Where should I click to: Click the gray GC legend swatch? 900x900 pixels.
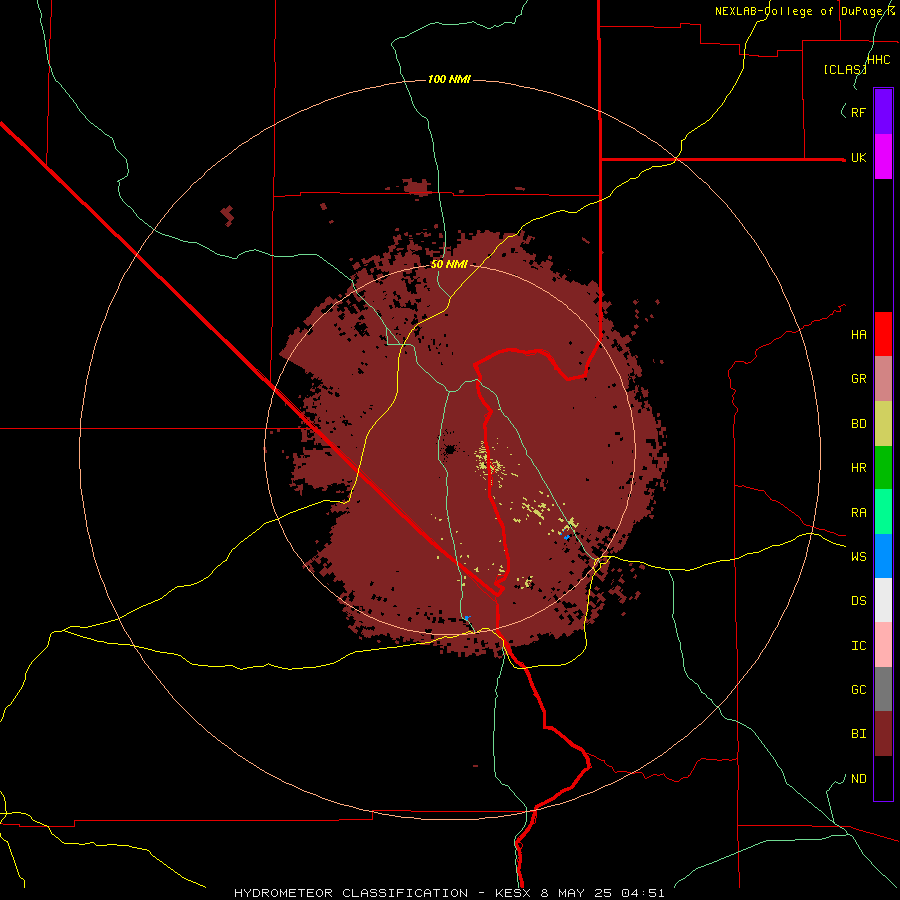883,689
